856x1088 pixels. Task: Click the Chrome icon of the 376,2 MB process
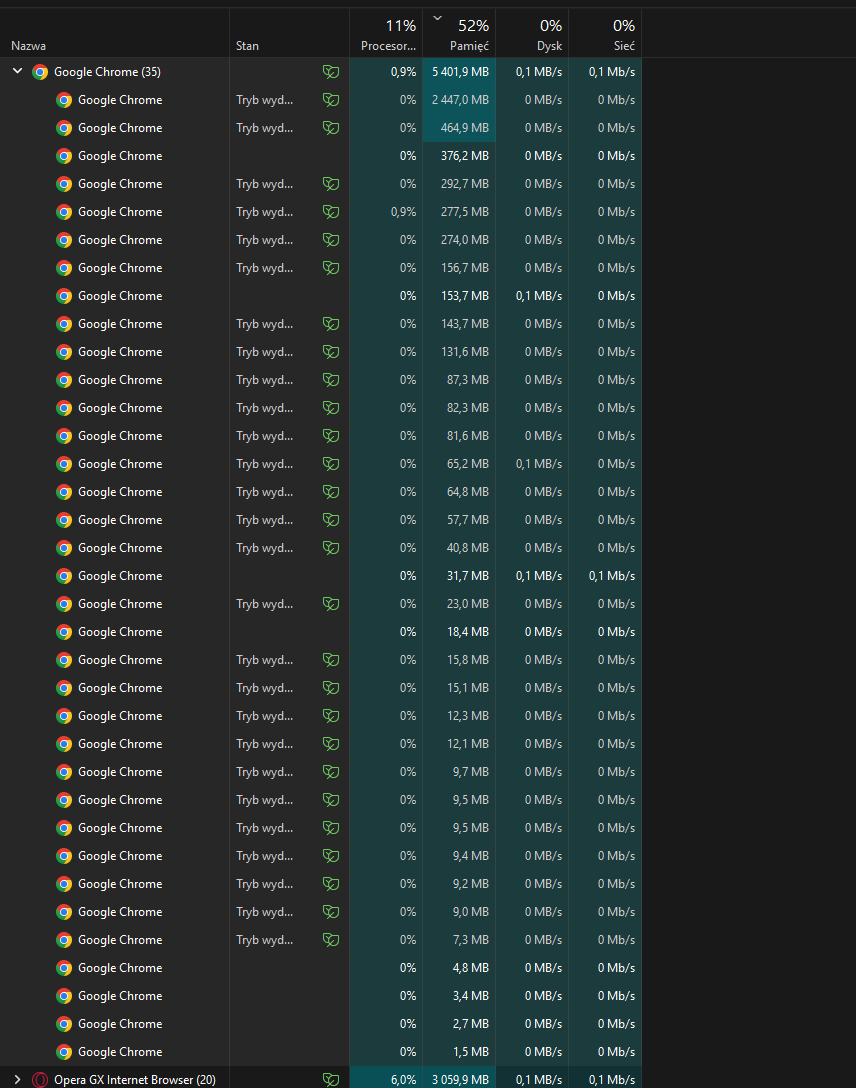click(x=64, y=156)
